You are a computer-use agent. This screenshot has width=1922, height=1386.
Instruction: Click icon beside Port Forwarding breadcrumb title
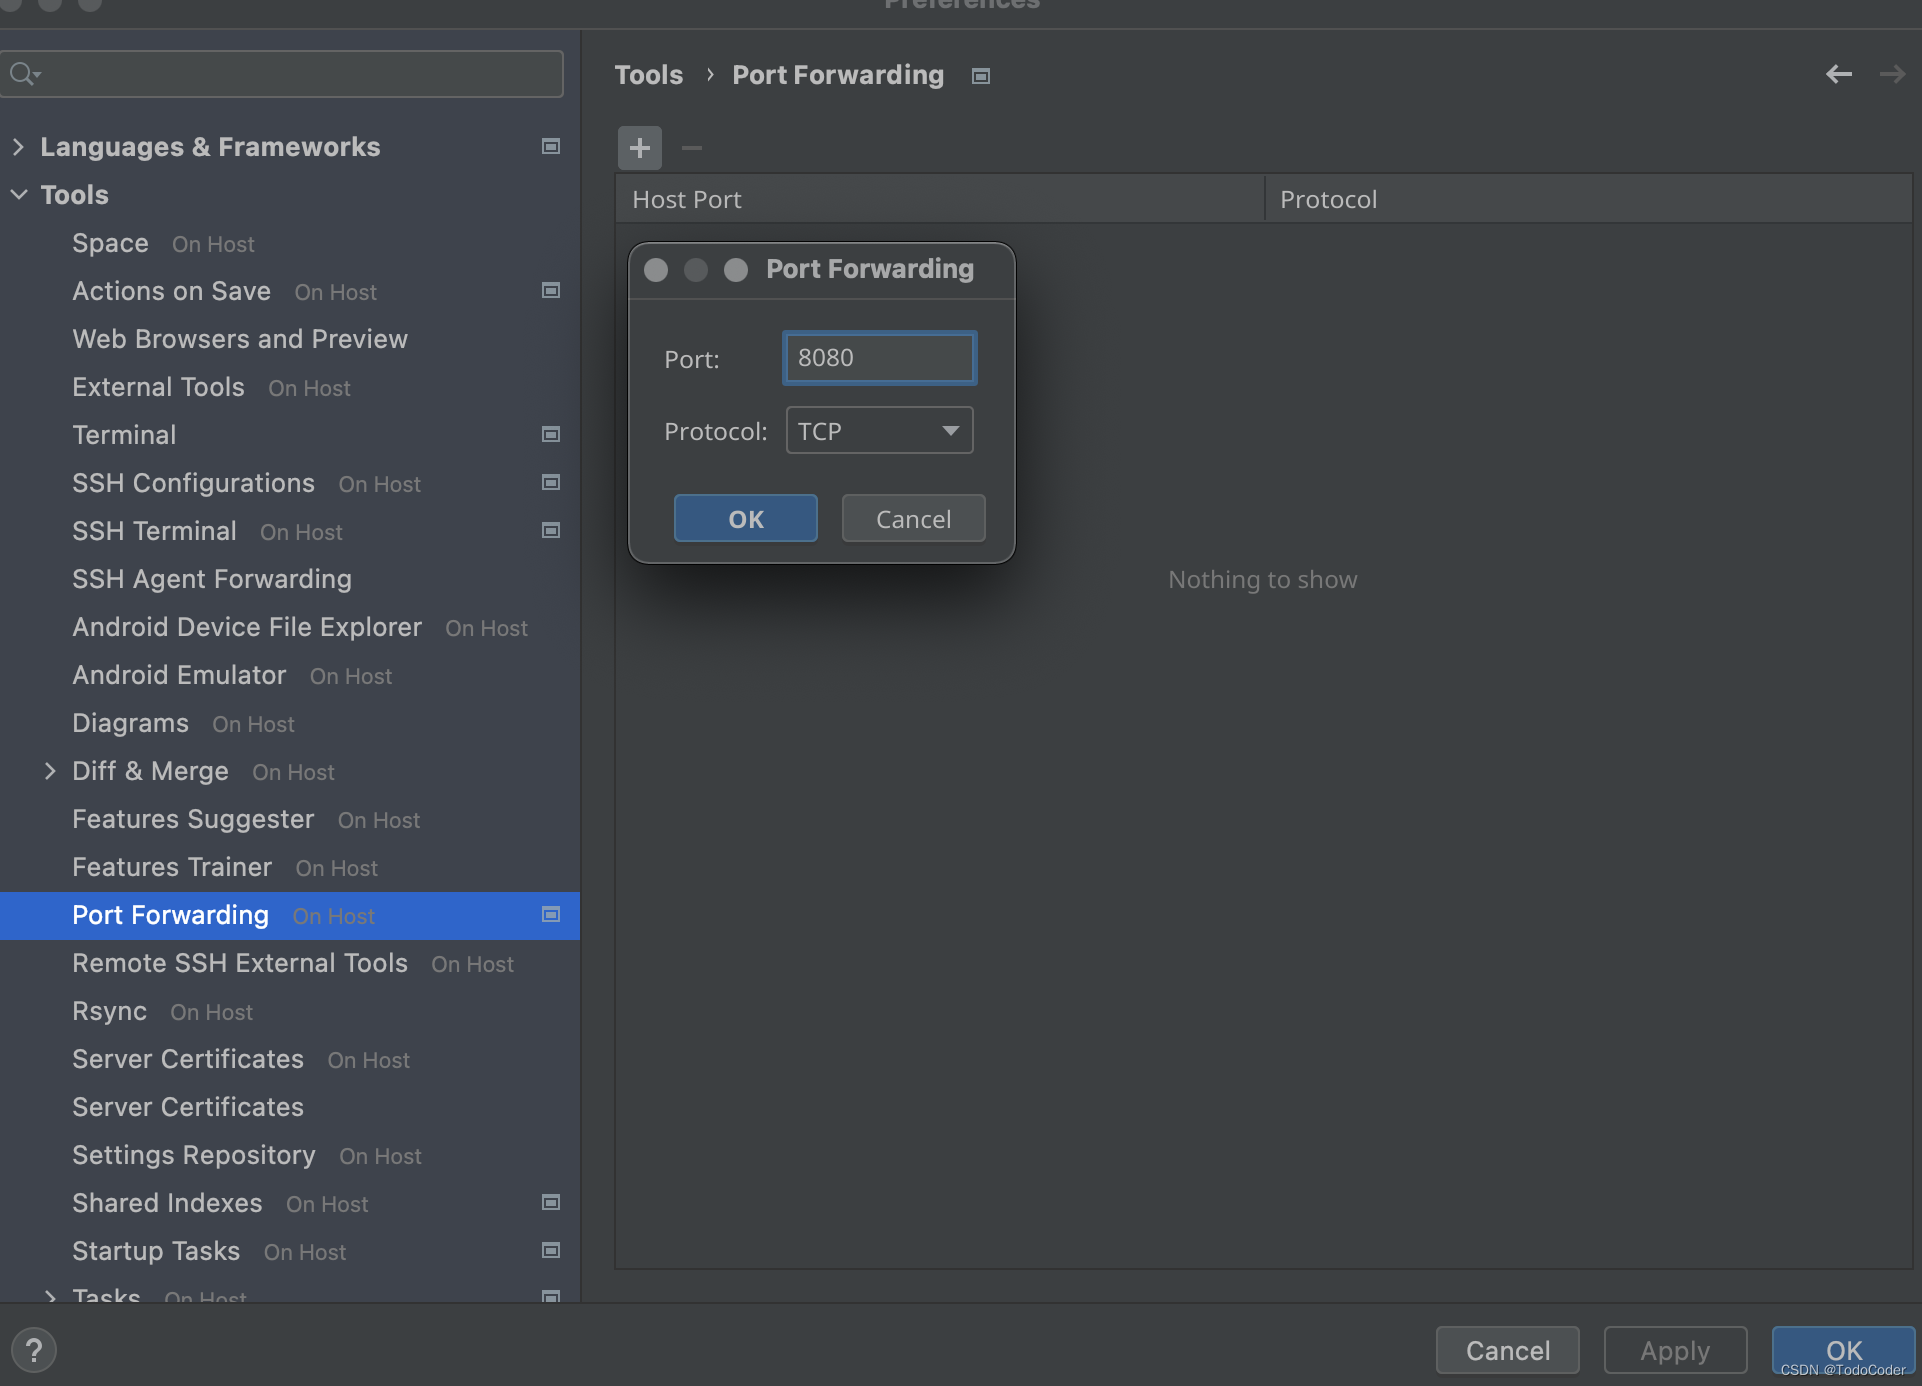[x=981, y=76]
